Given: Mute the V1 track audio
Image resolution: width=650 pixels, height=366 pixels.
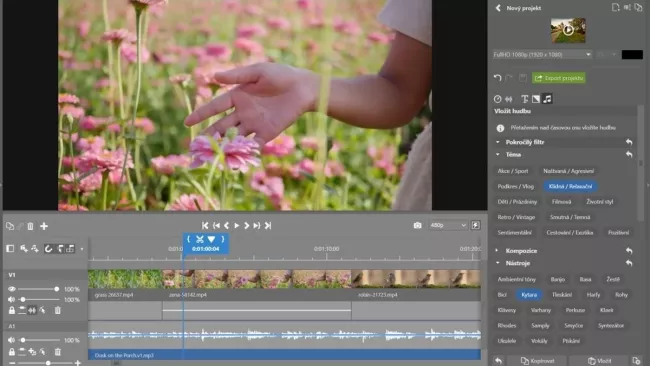Looking at the screenshot, I should (x=11, y=299).
